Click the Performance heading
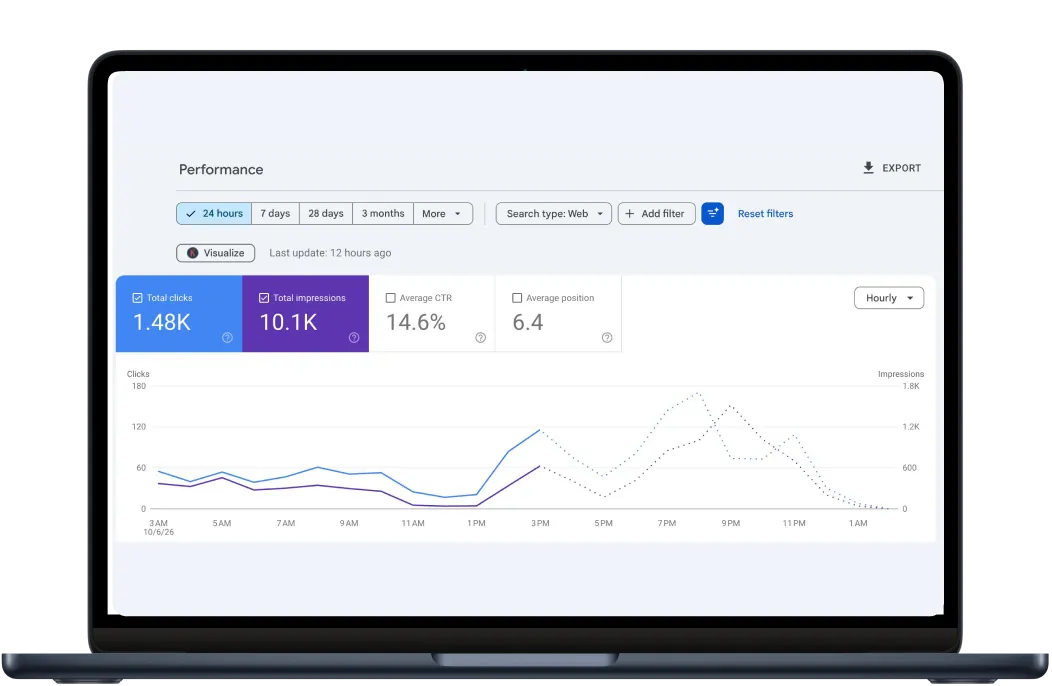Image resolution: width=1052 pixels, height=686 pixels. pyautogui.click(x=221, y=169)
